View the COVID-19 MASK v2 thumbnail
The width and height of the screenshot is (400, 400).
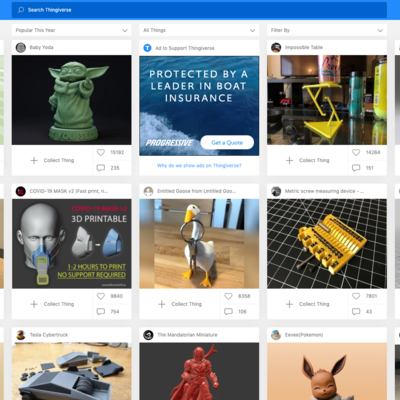tap(71, 244)
